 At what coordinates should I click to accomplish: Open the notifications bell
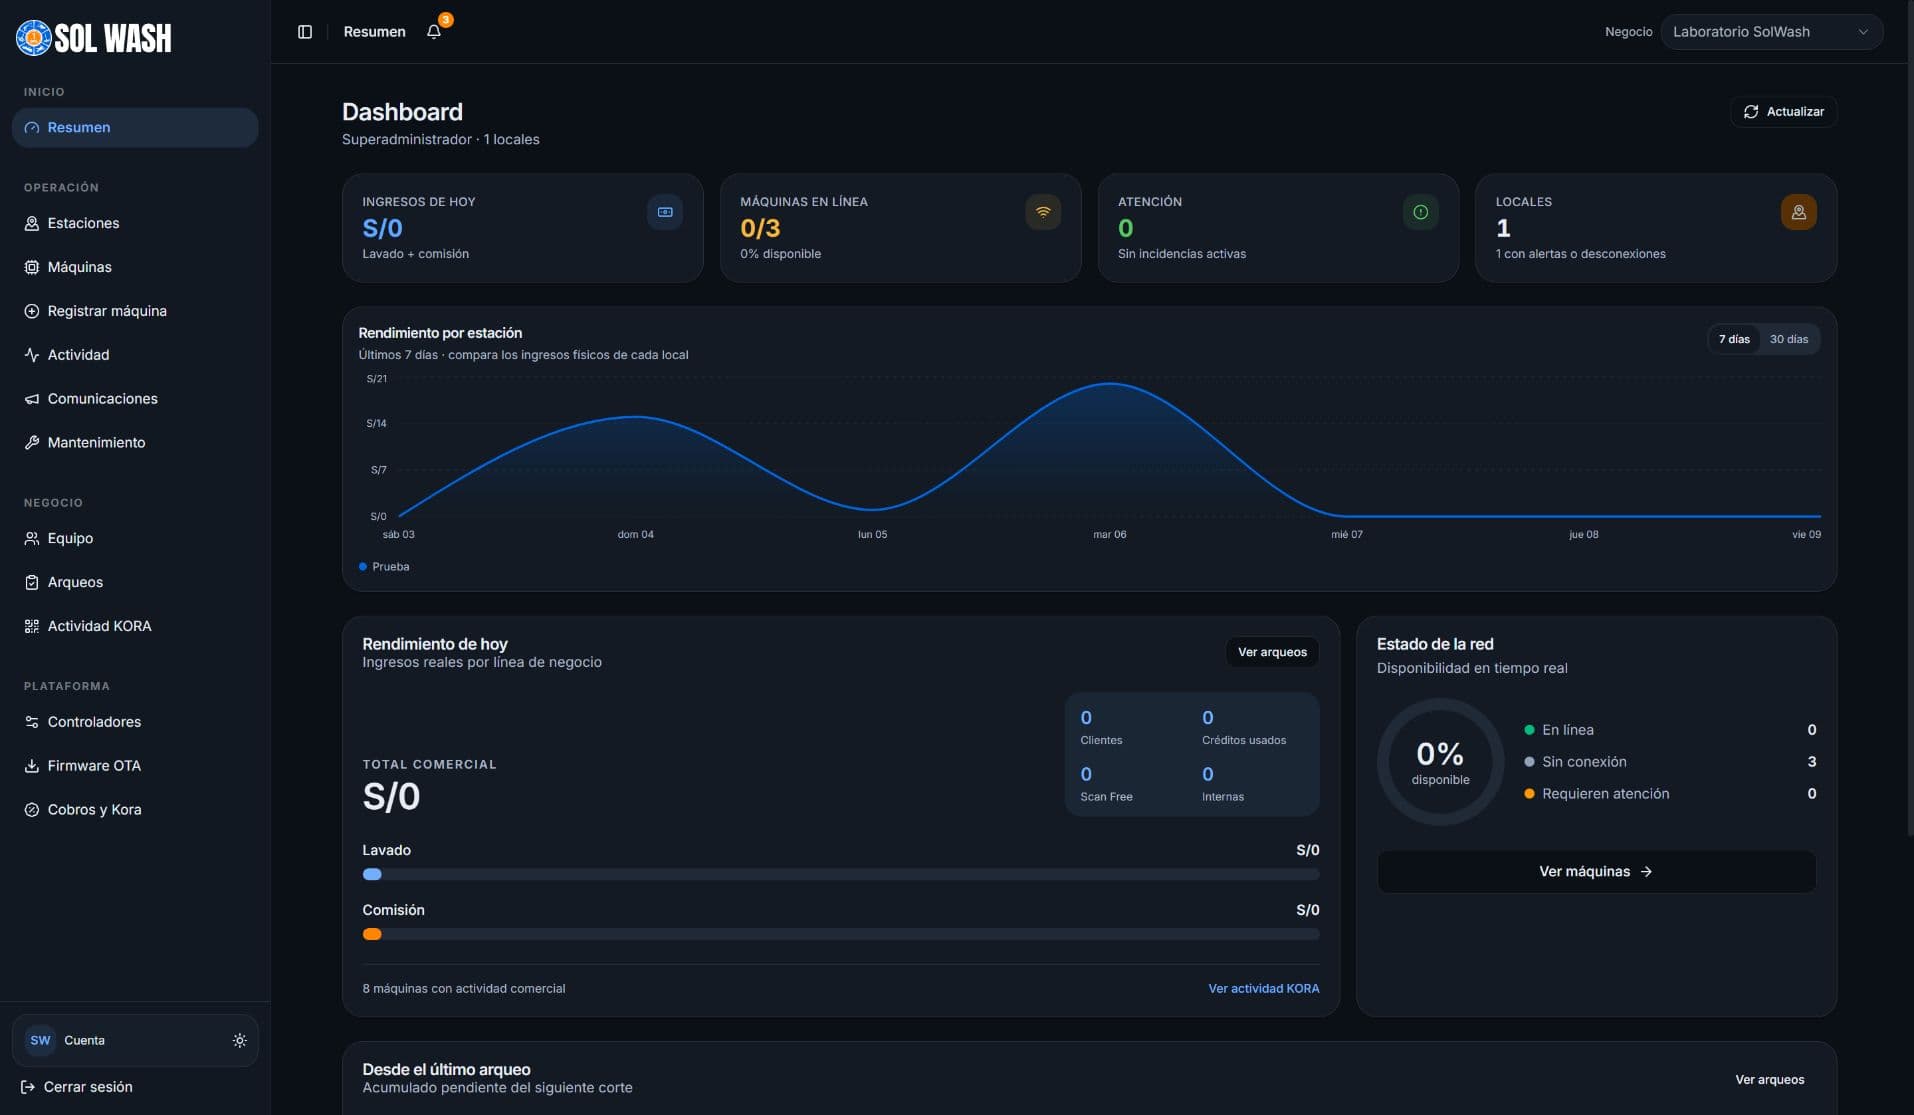point(434,32)
